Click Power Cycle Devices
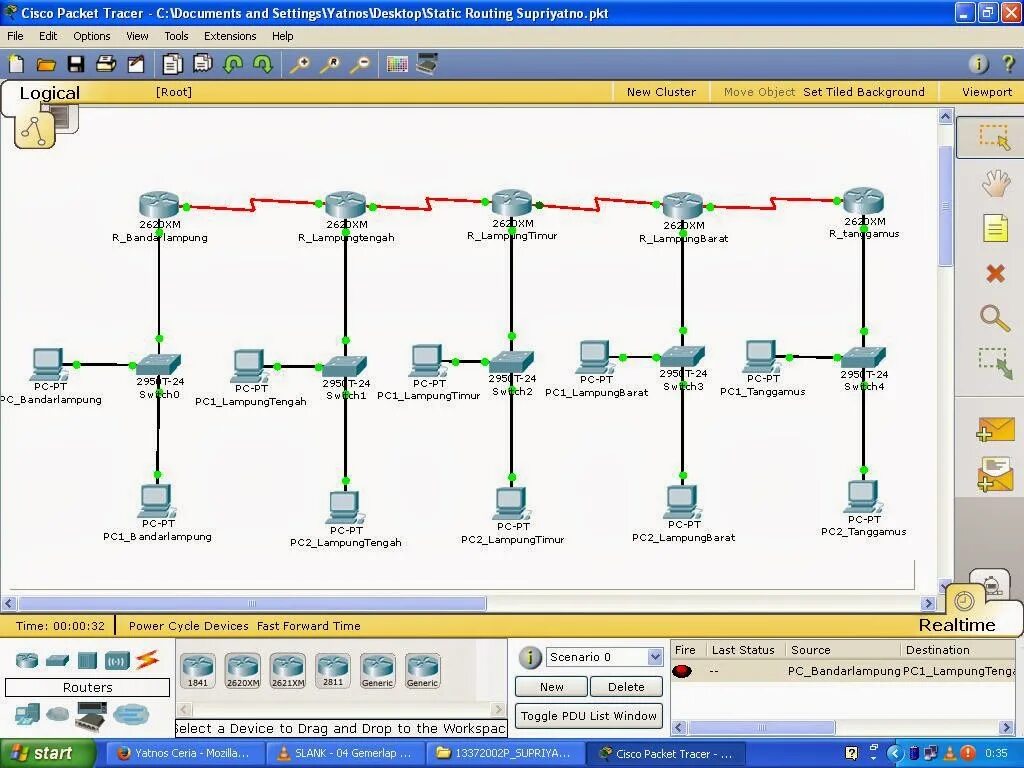This screenshot has width=1024, height=768. [x=188, y=626]
